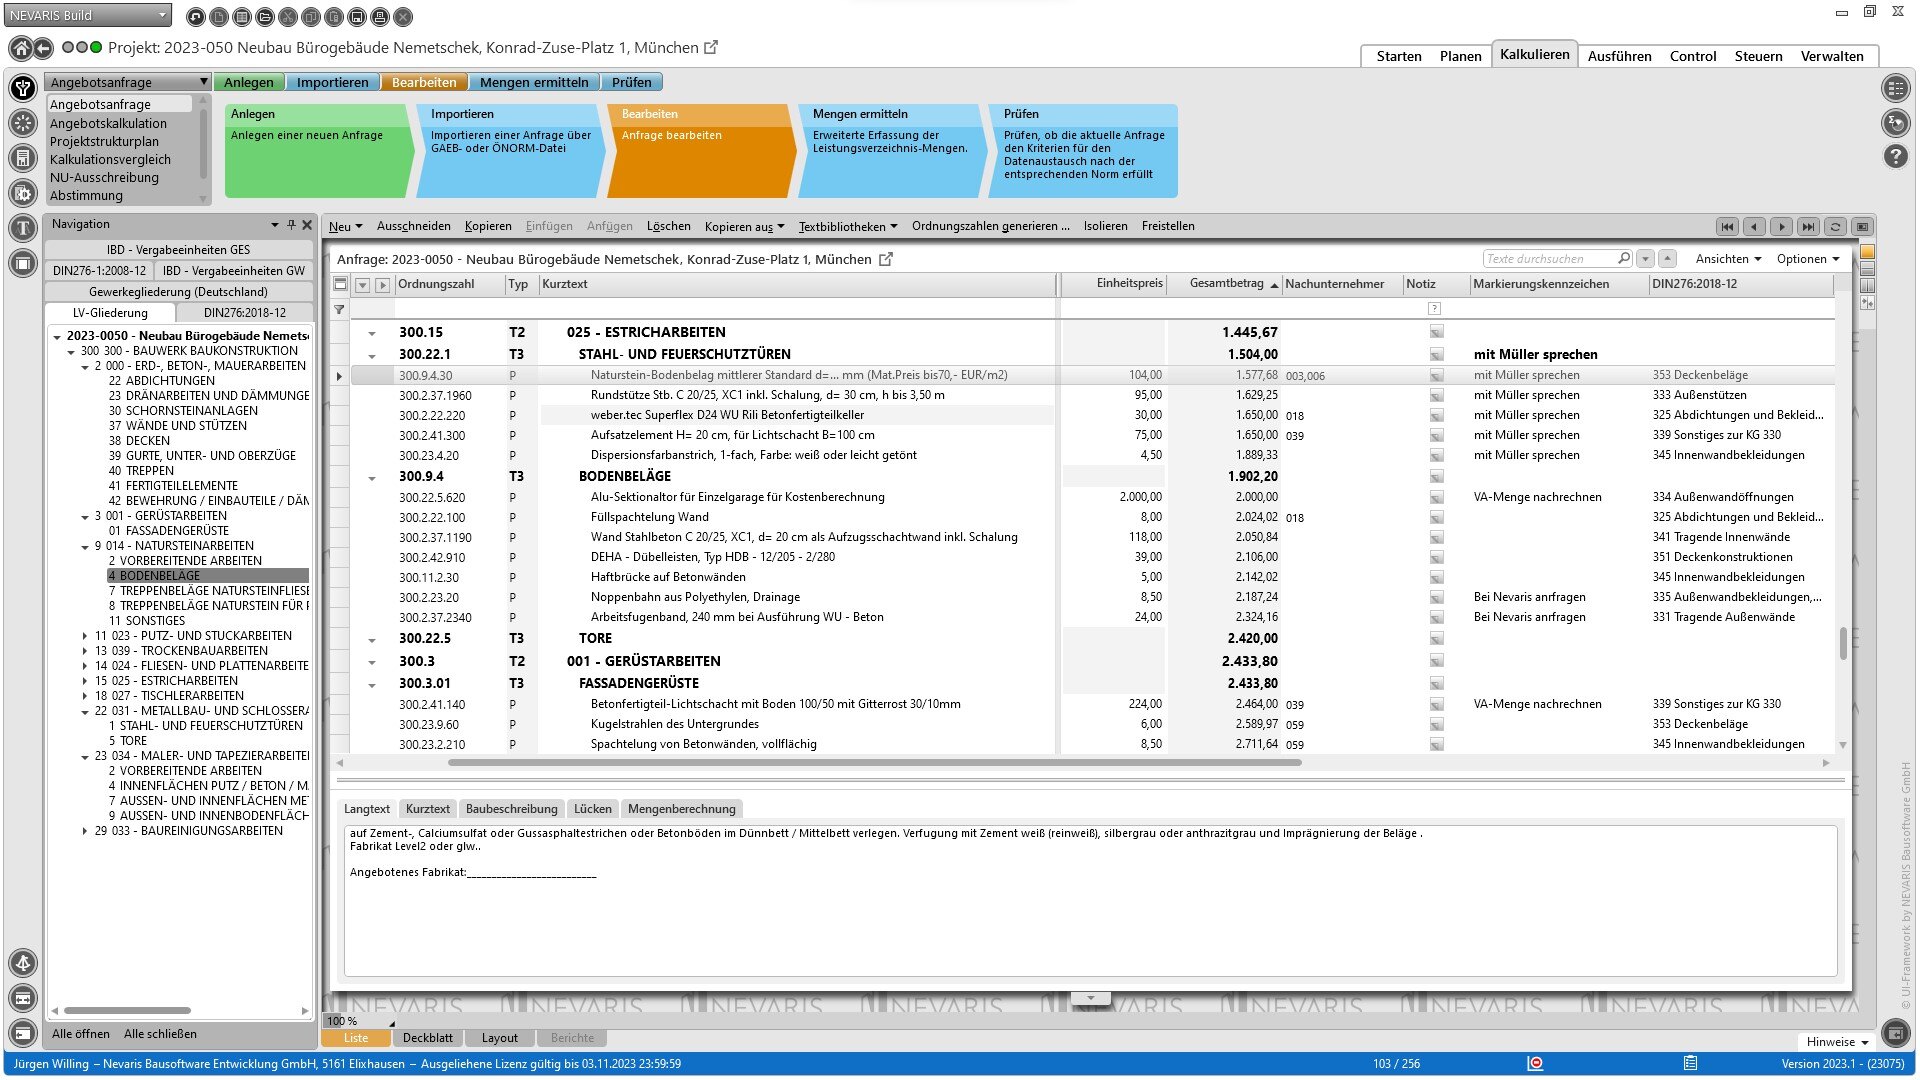
Task: Click the back arrow next to home
Action: click(x=43, y=48)
